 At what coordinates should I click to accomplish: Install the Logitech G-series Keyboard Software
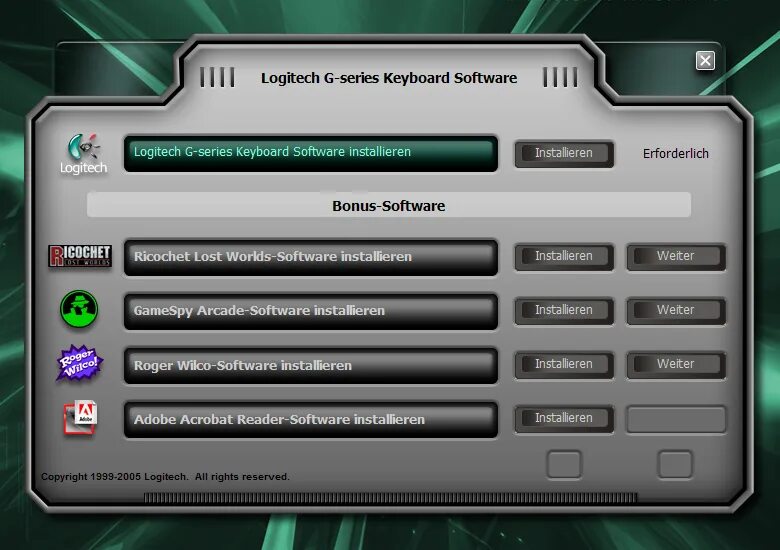coord(564,153)
